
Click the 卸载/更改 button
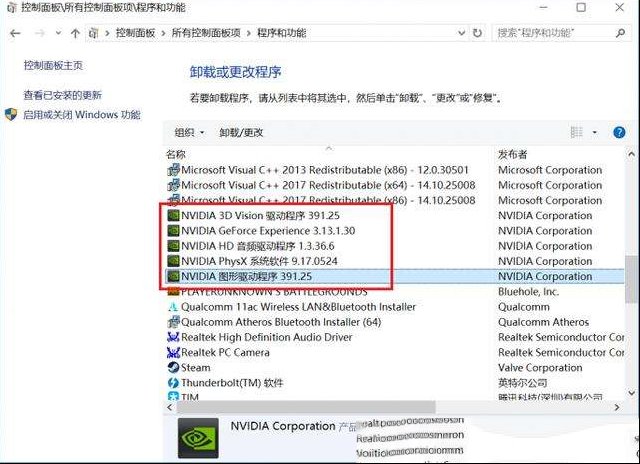pyautogui.click(x=241, y=132)
